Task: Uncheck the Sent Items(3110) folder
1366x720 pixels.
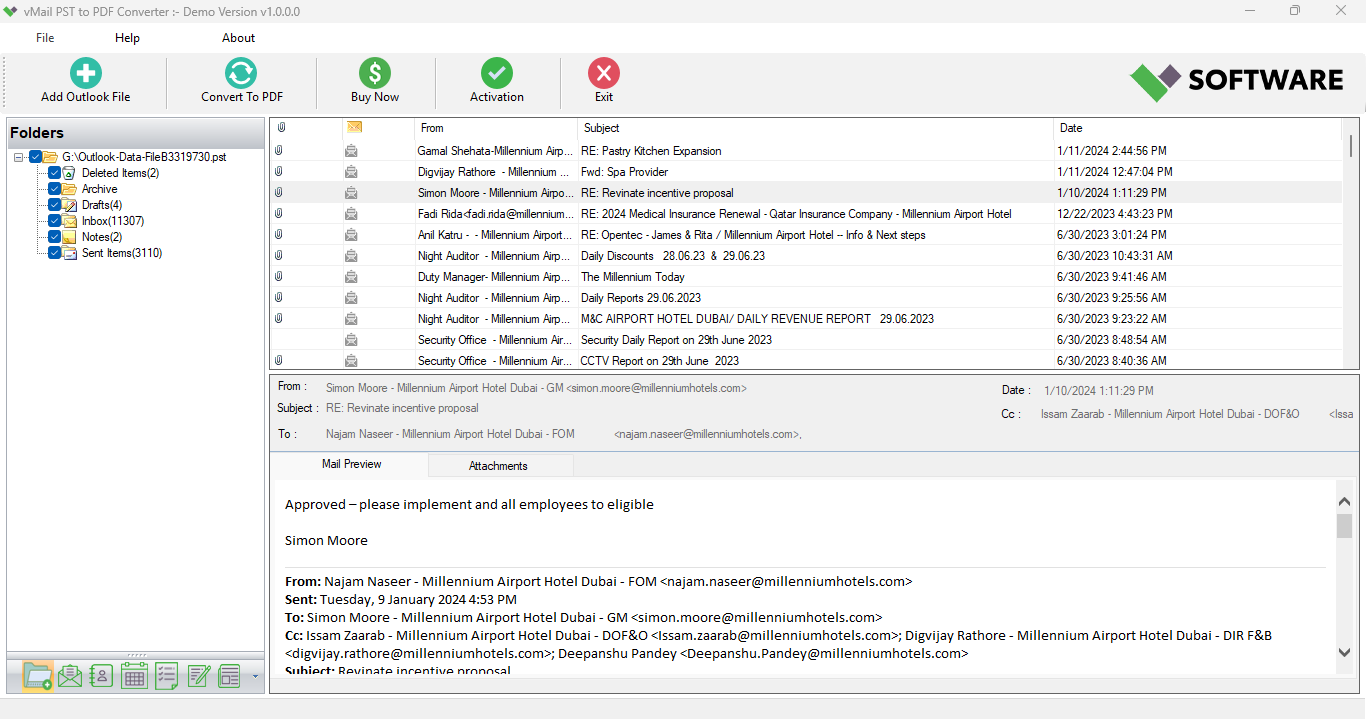Action: (x=54, y=253)
